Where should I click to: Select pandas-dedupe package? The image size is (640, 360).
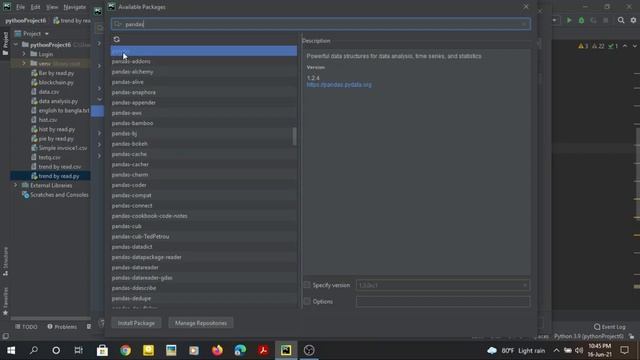(x=204, y=298)
